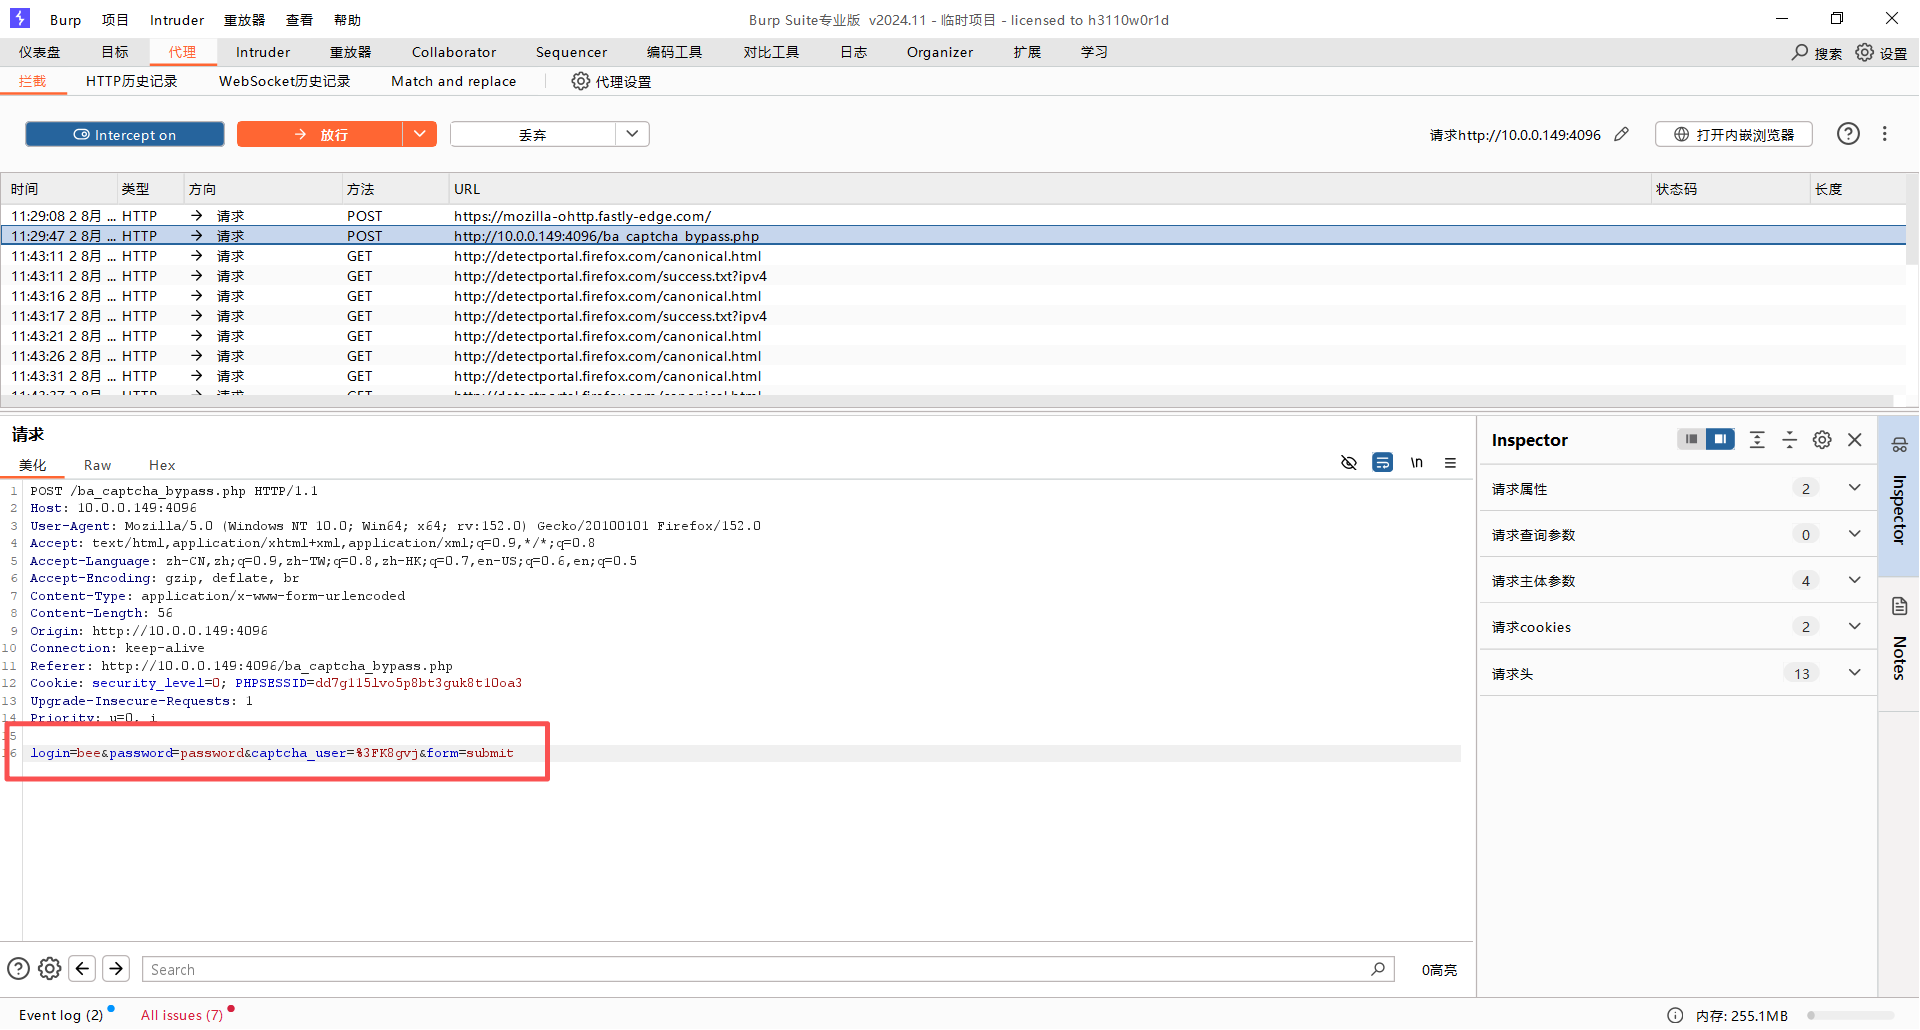Click the pencil icon to edit the request target
The height and width of the screenshot is (1030, 1920).
coord(1622,134)
